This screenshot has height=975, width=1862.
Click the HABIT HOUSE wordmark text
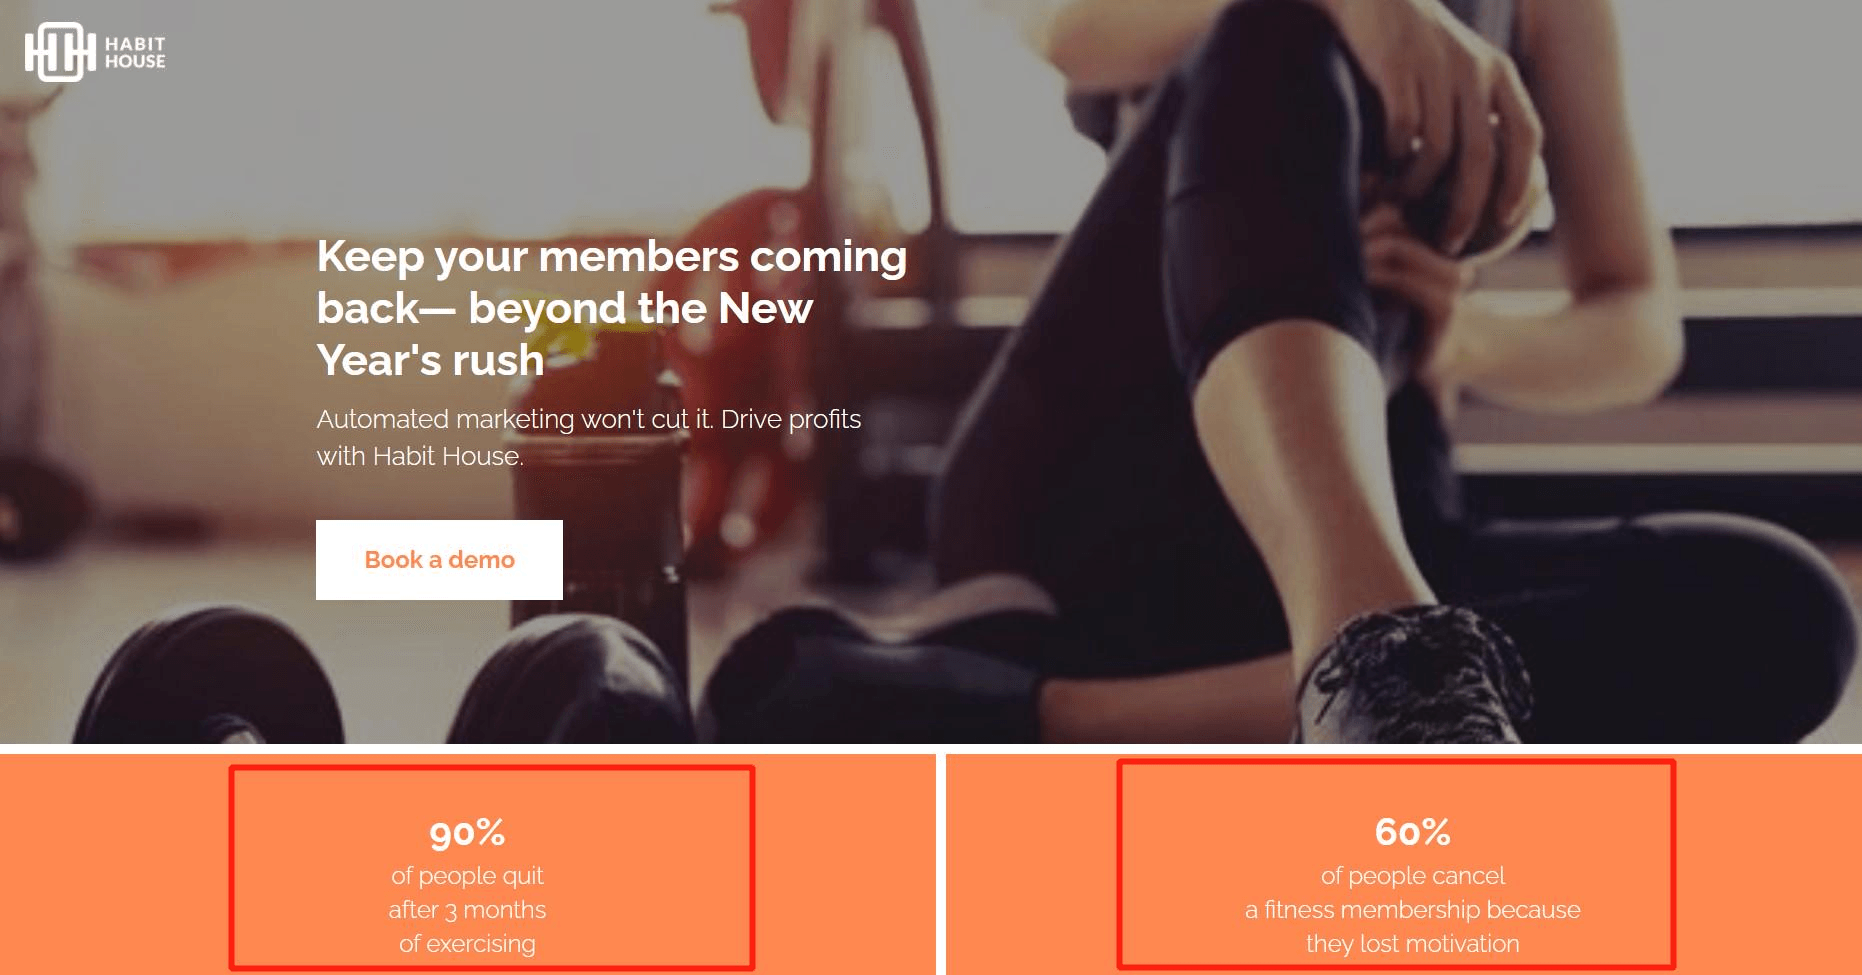tap(135, 52)
